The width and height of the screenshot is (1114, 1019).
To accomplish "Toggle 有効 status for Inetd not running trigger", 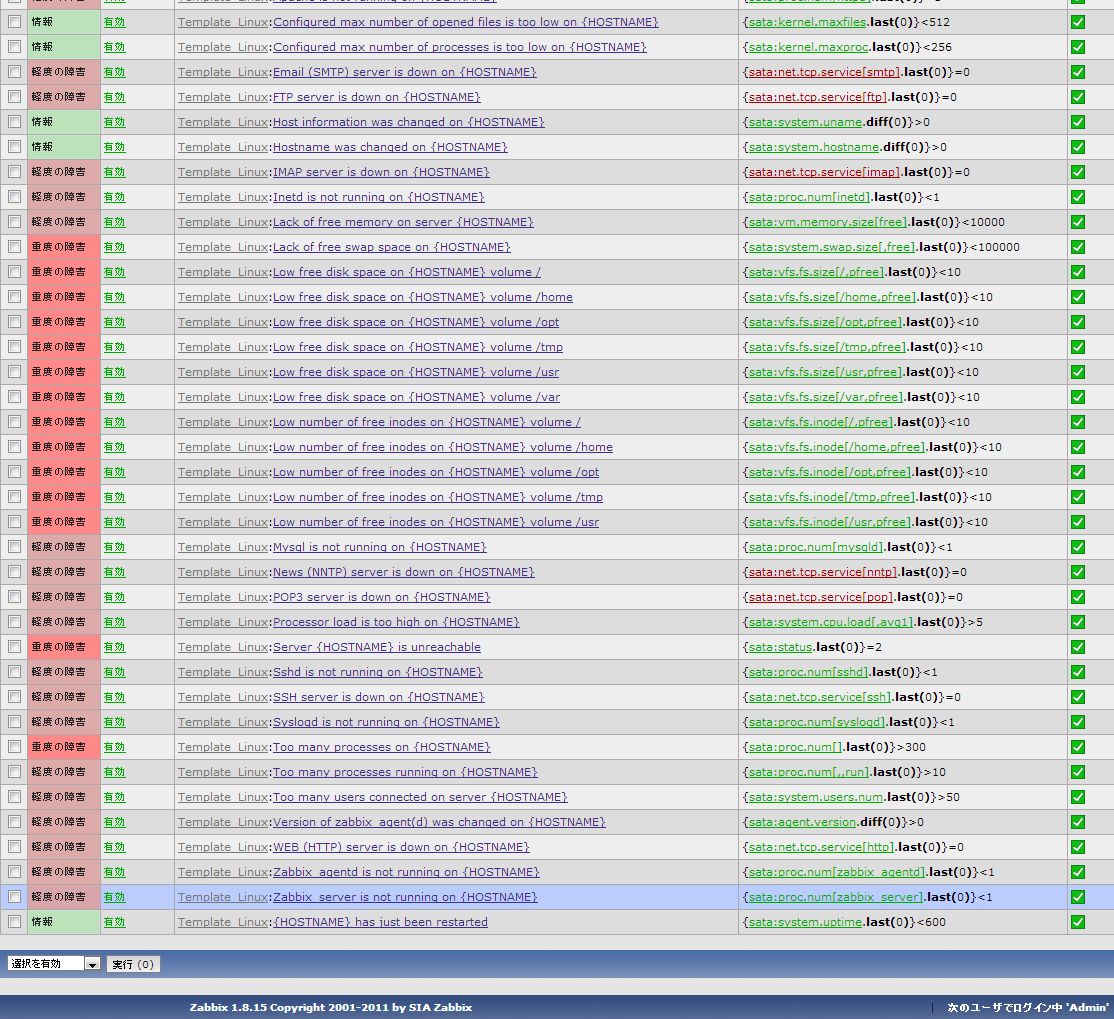I will point(114,197).
